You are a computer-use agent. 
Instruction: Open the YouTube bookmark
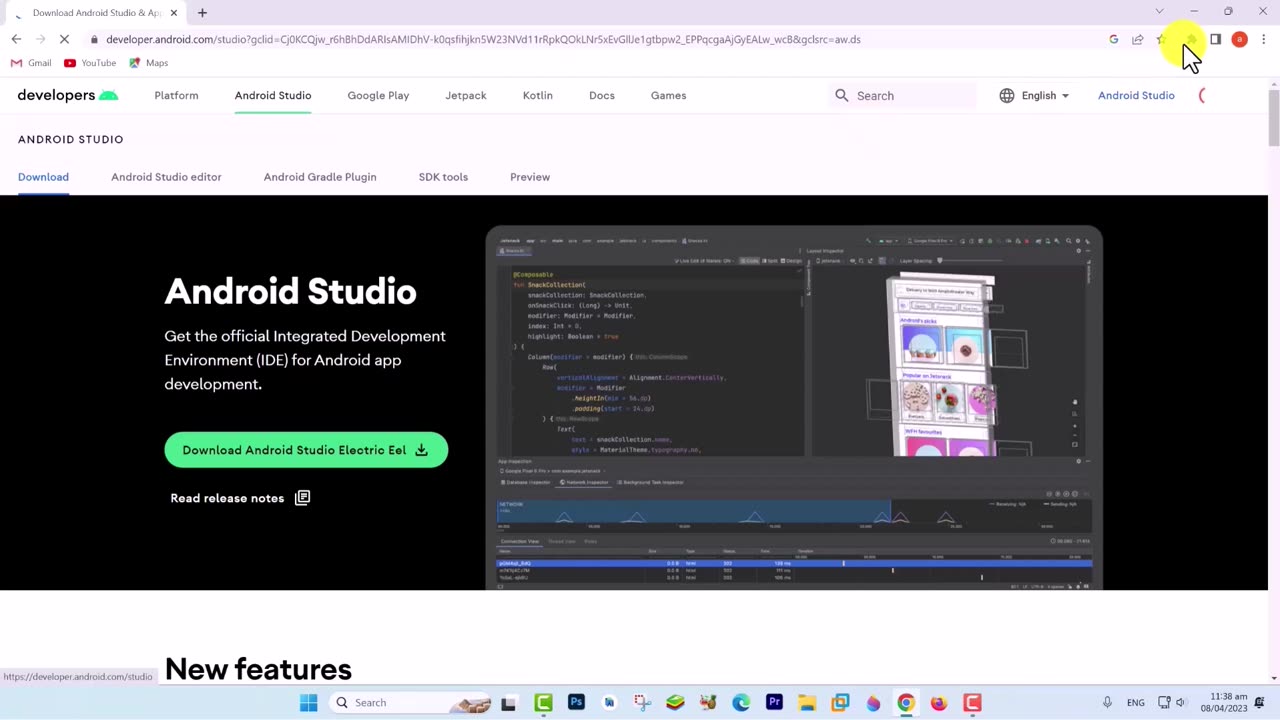click(x=90, y=63)
